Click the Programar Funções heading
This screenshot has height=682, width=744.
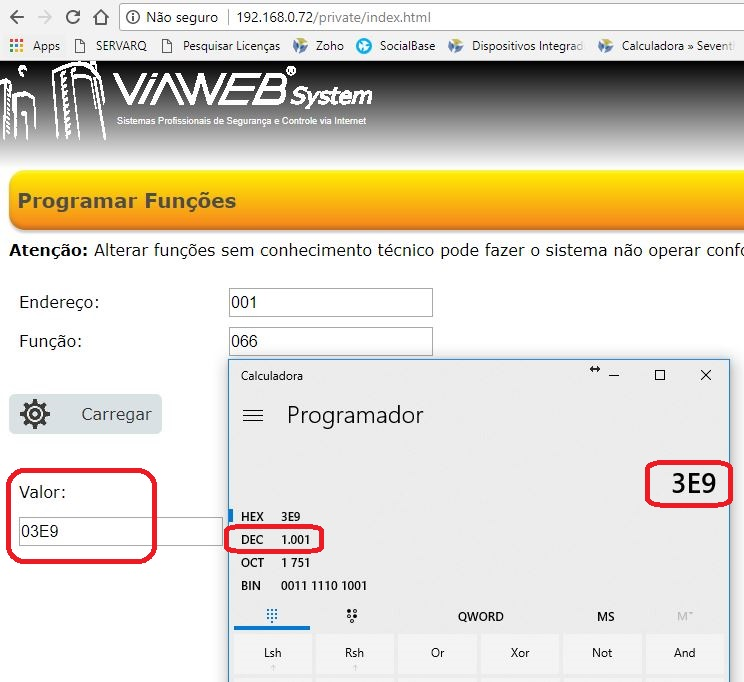click(x=127, y=201)
